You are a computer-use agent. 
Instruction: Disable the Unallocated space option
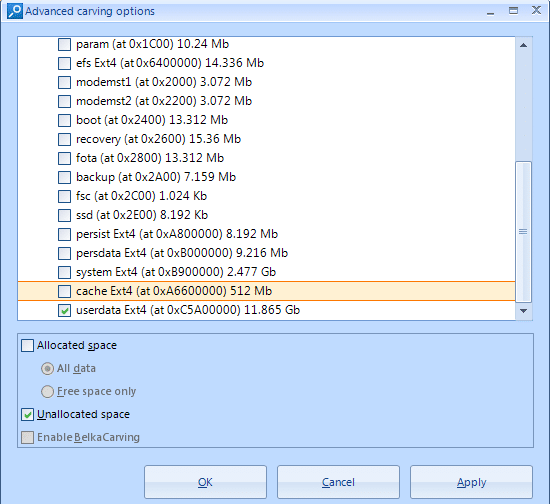(27, 415)
